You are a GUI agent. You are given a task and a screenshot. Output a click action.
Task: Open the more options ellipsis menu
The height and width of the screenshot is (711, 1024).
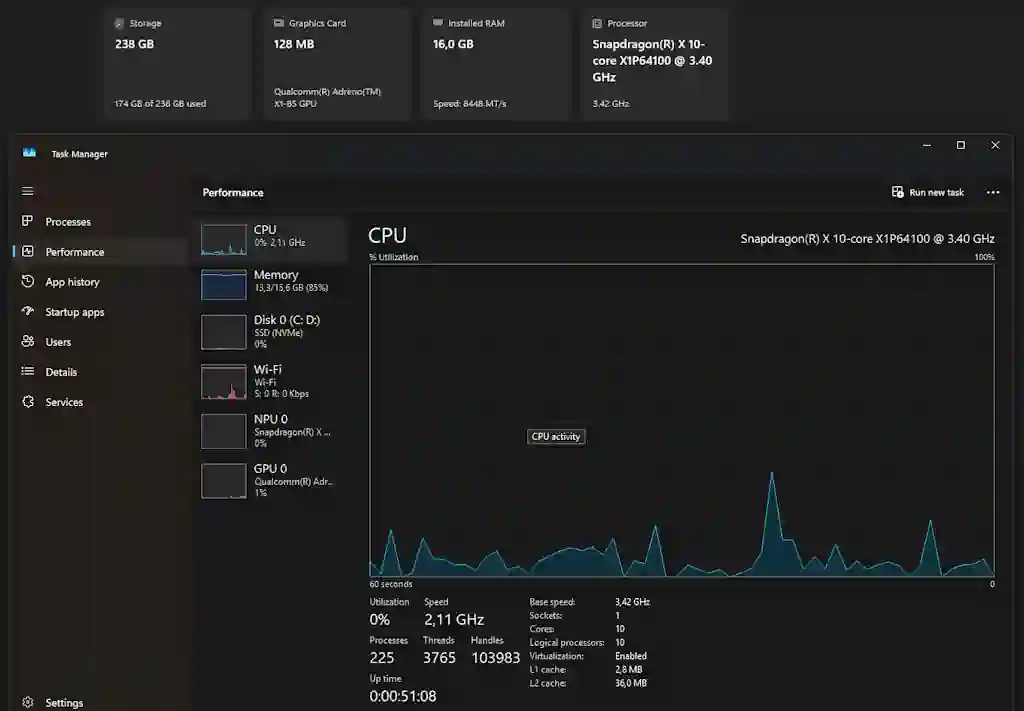[994, 192]
